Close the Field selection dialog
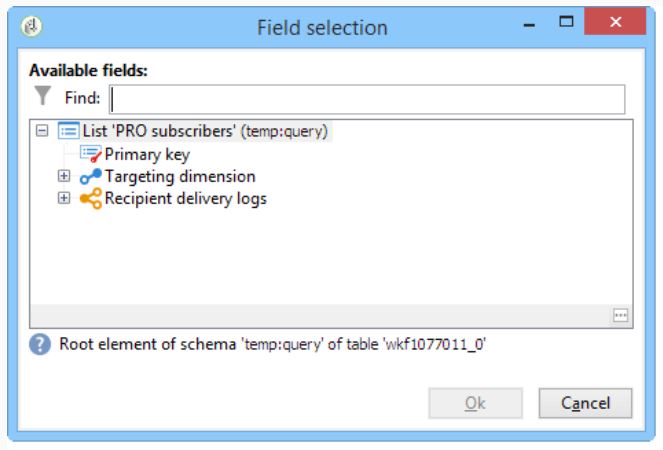663x450 pixels. click(615, 21)
